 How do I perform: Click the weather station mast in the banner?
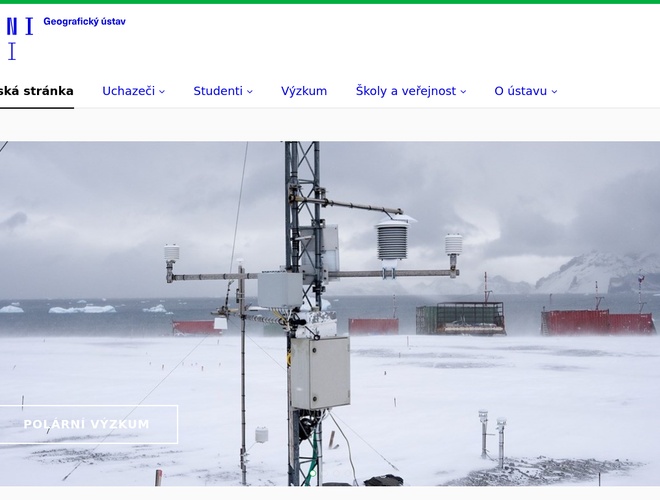(302, 314)
